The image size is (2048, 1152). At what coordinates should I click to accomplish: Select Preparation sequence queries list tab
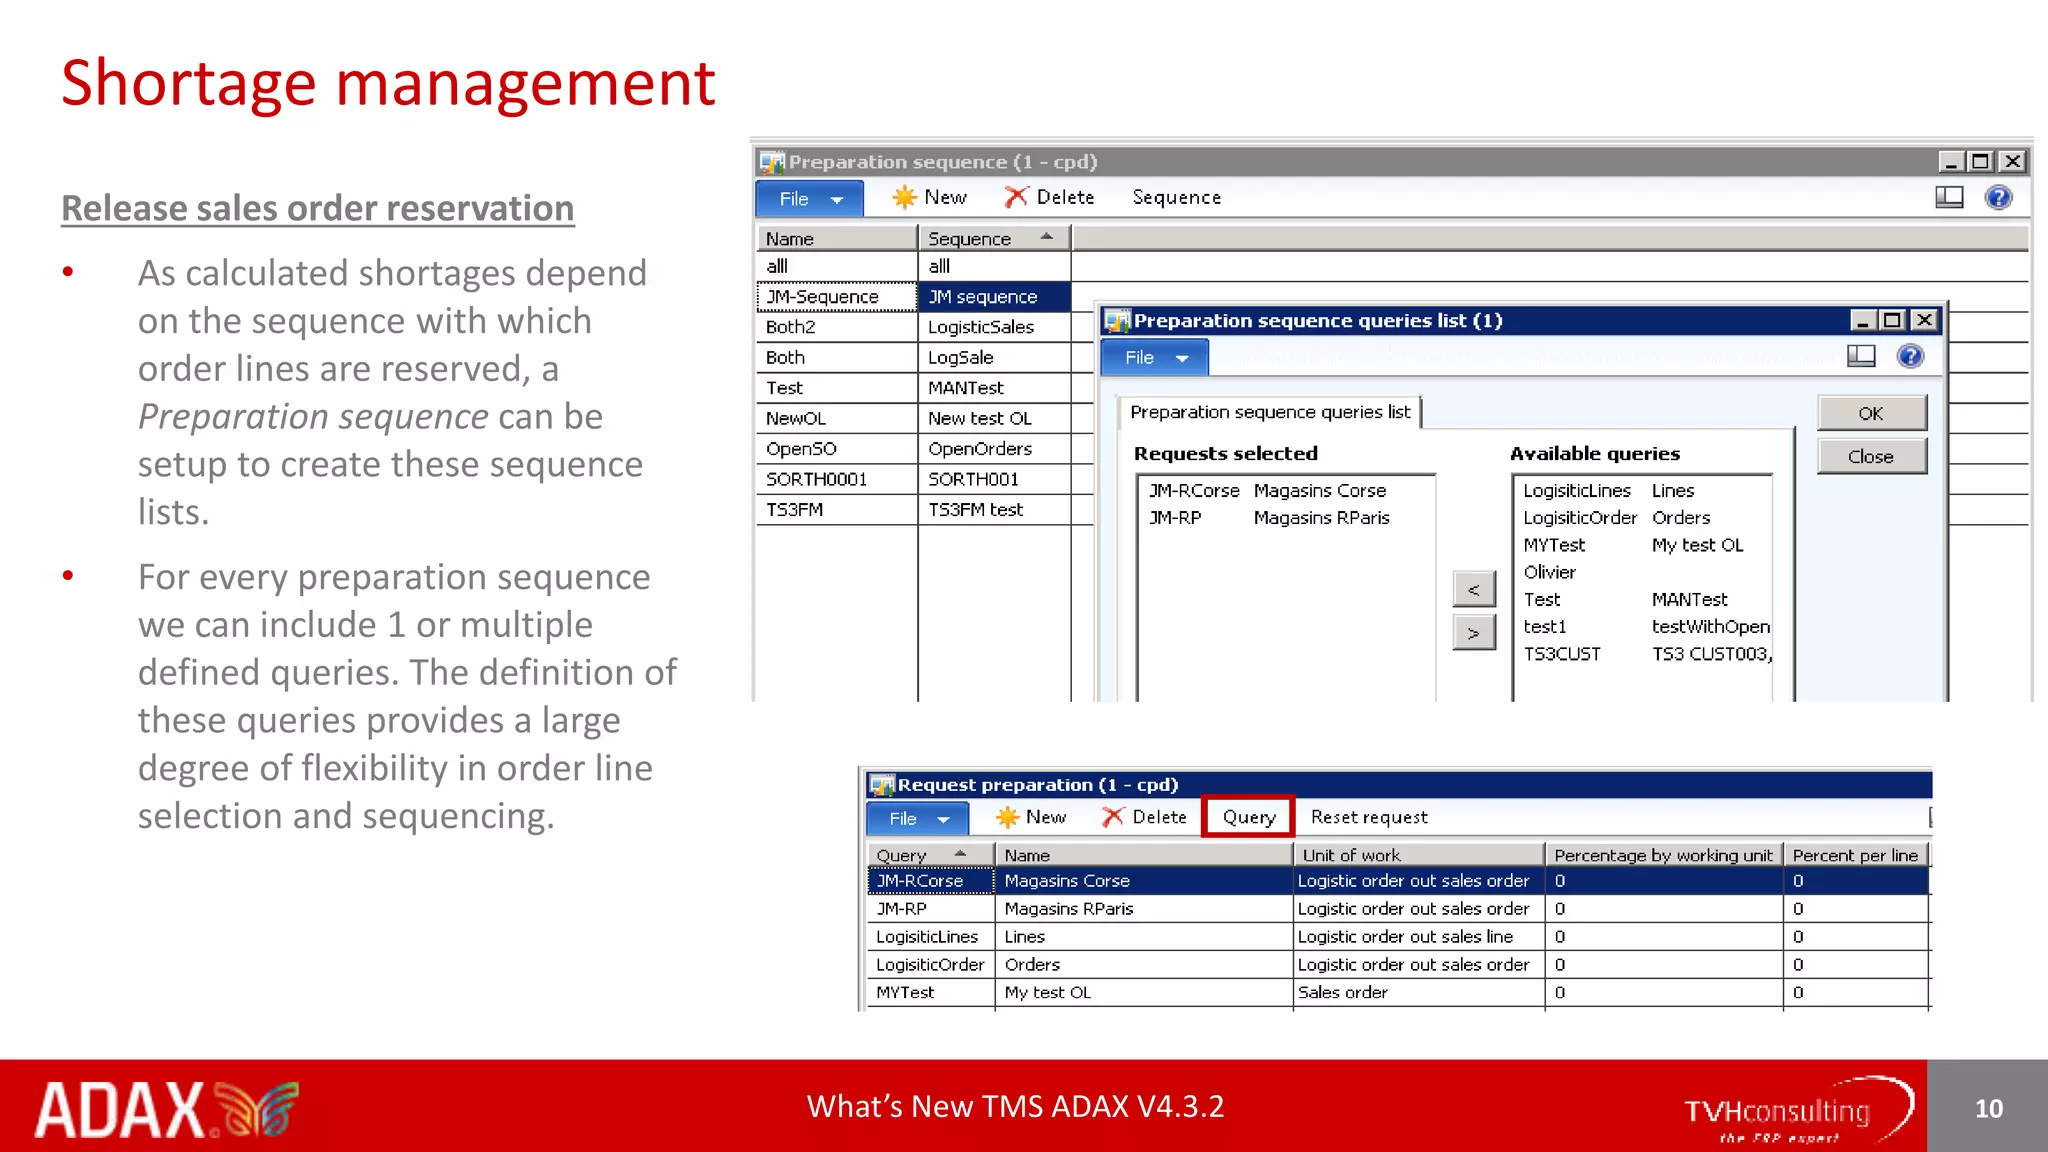1269,412
